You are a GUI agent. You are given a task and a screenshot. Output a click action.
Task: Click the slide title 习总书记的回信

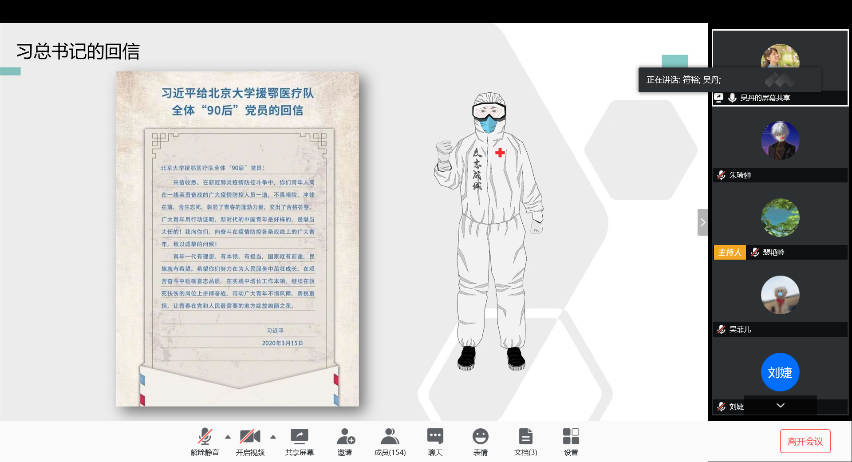pos(78,52)
